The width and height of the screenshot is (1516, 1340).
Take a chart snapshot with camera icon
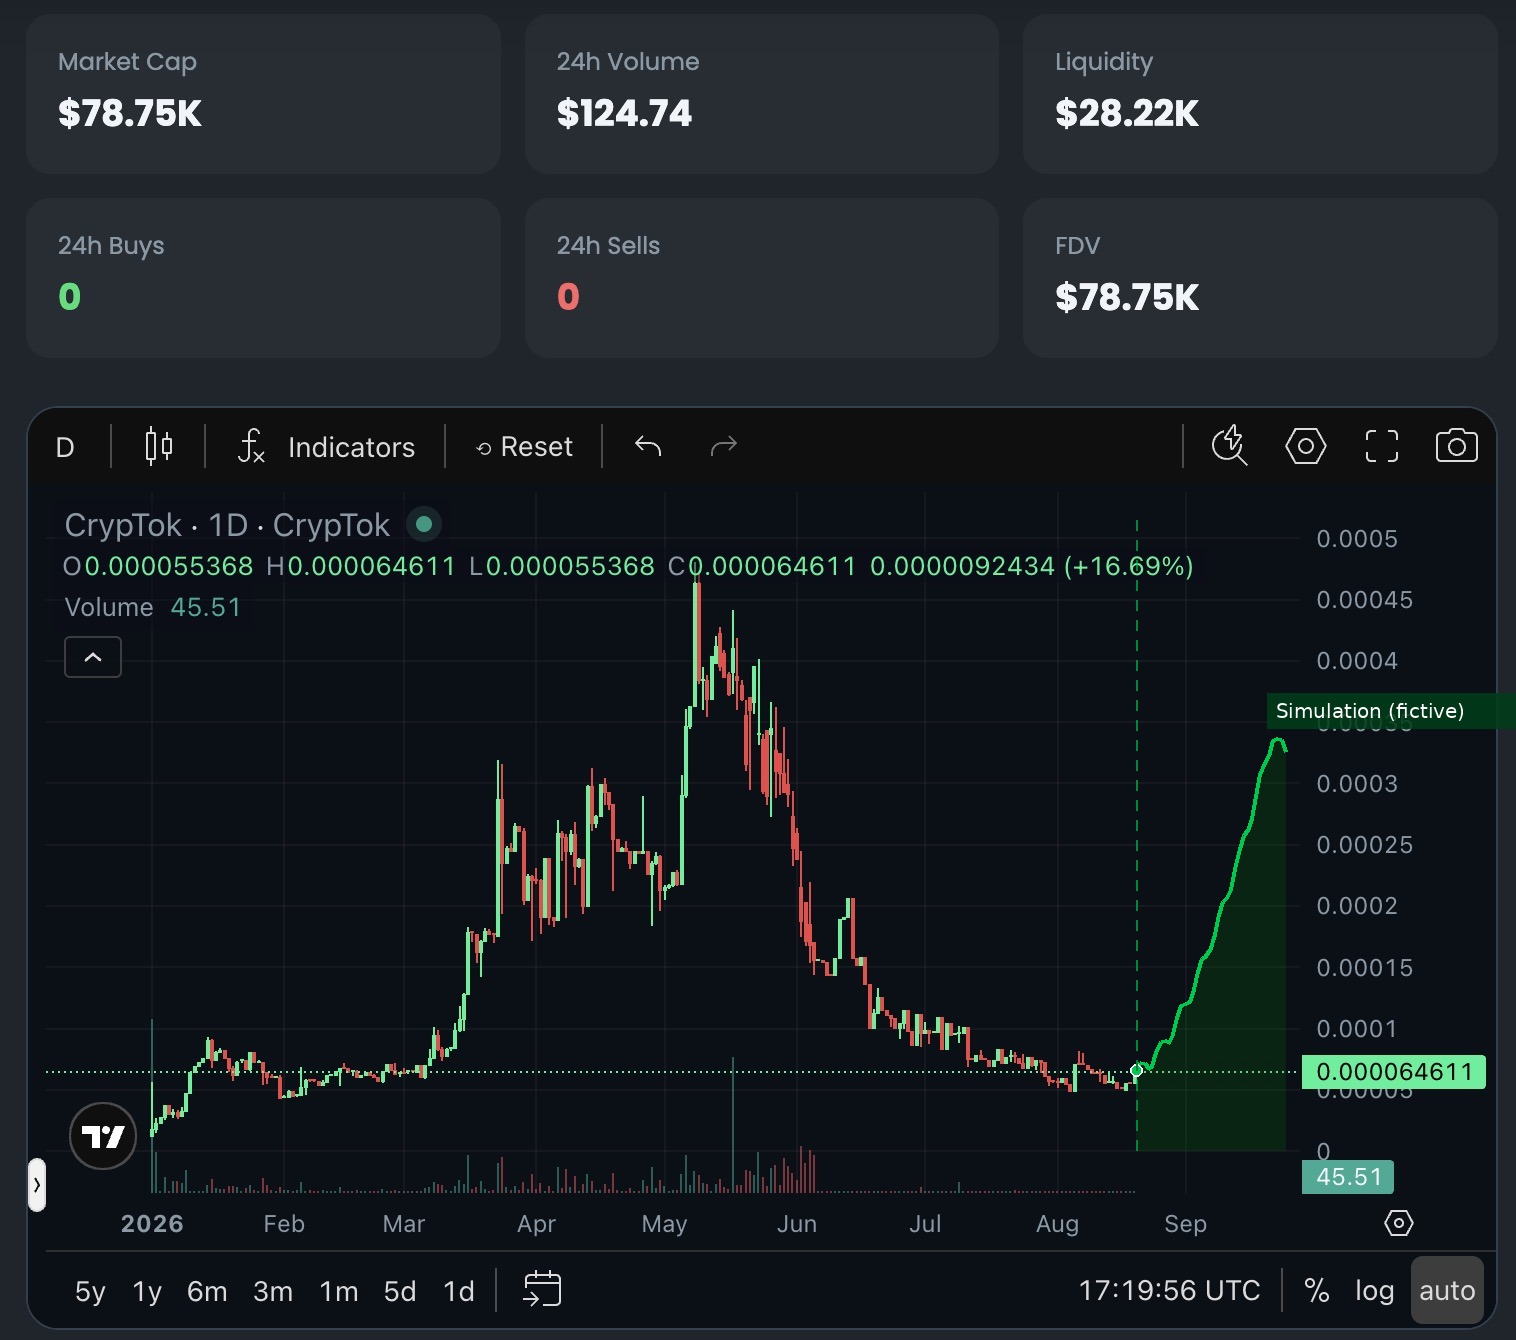point(1456,446)
